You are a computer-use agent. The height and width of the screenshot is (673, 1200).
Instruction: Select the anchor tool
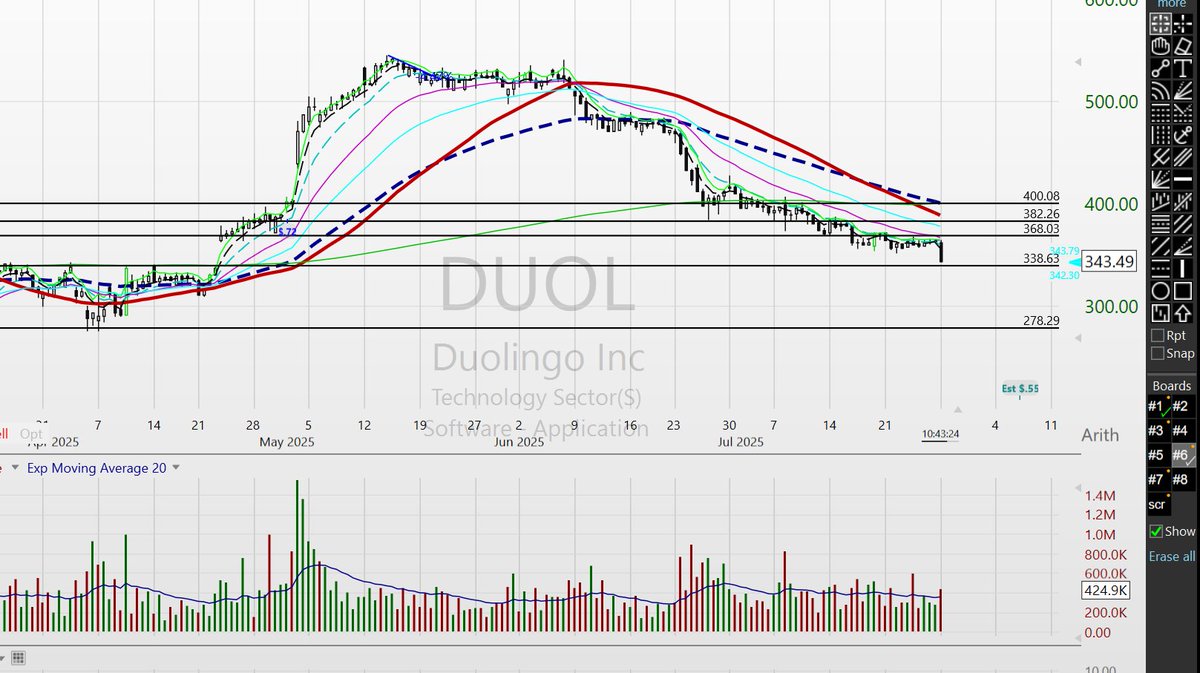pyautogui.click(x=1183, y=135)
